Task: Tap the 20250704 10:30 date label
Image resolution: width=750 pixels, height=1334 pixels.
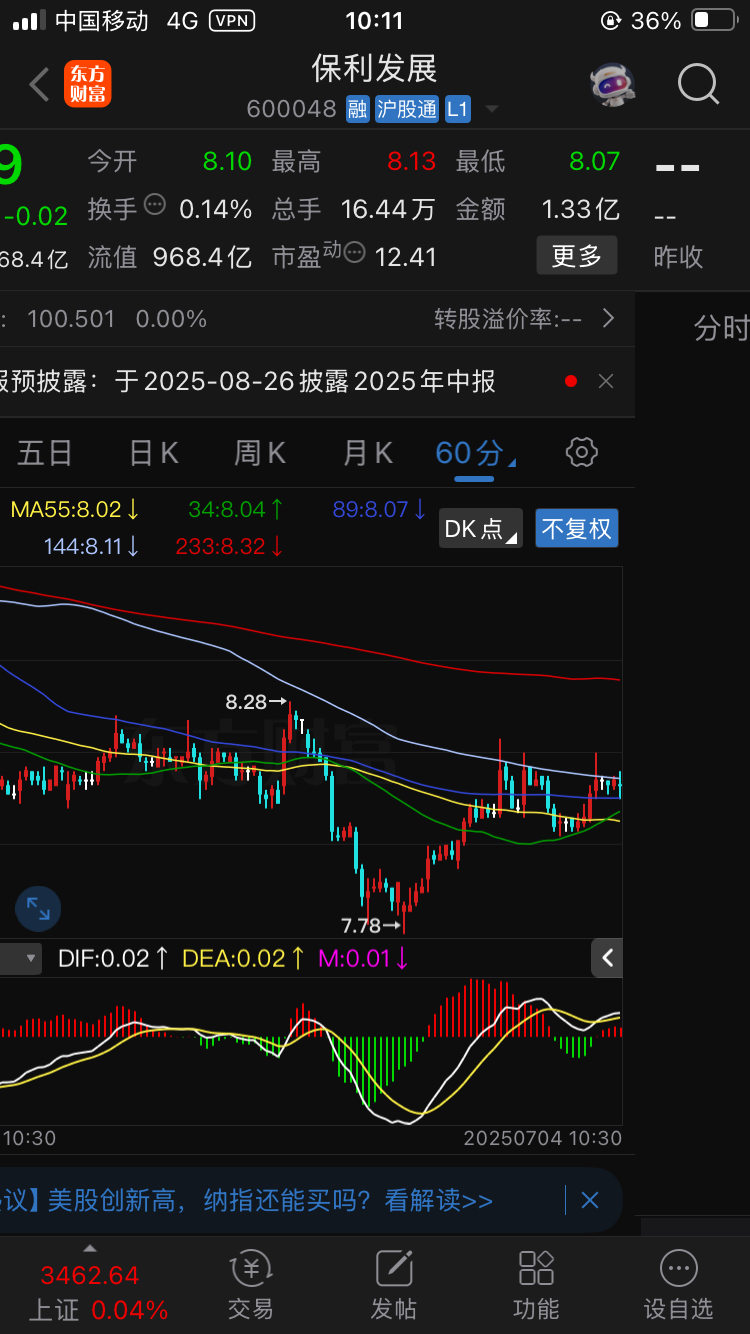Action: click(542, 1138)
